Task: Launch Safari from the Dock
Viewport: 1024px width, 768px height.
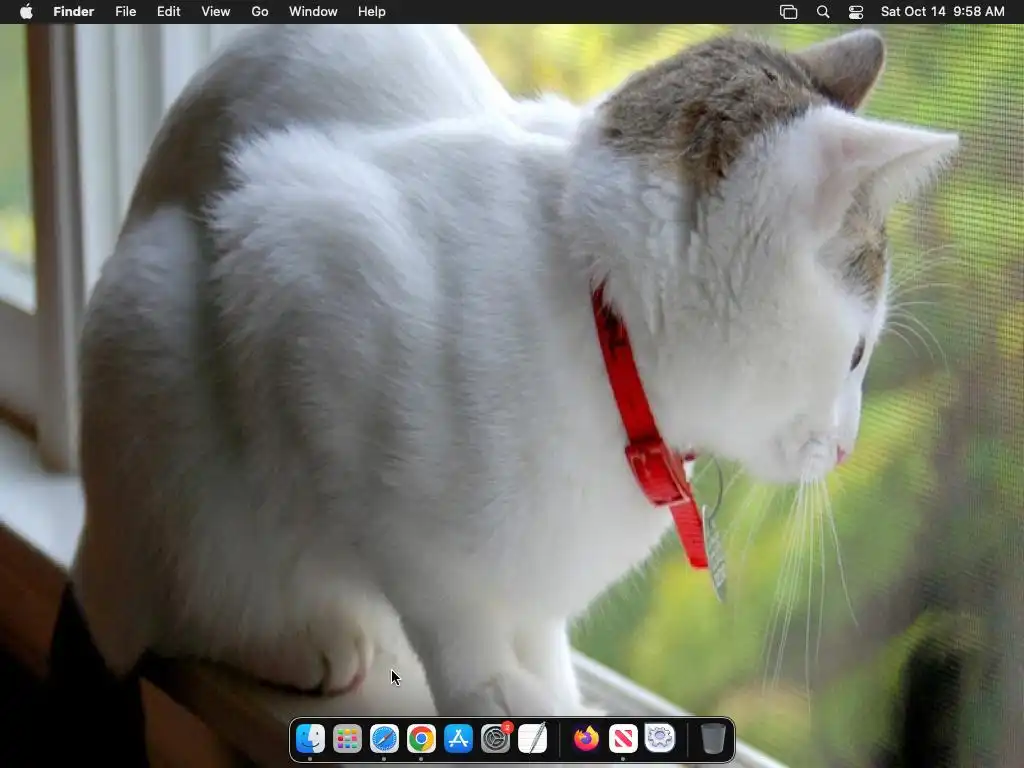Action: [x=384, y=739]
